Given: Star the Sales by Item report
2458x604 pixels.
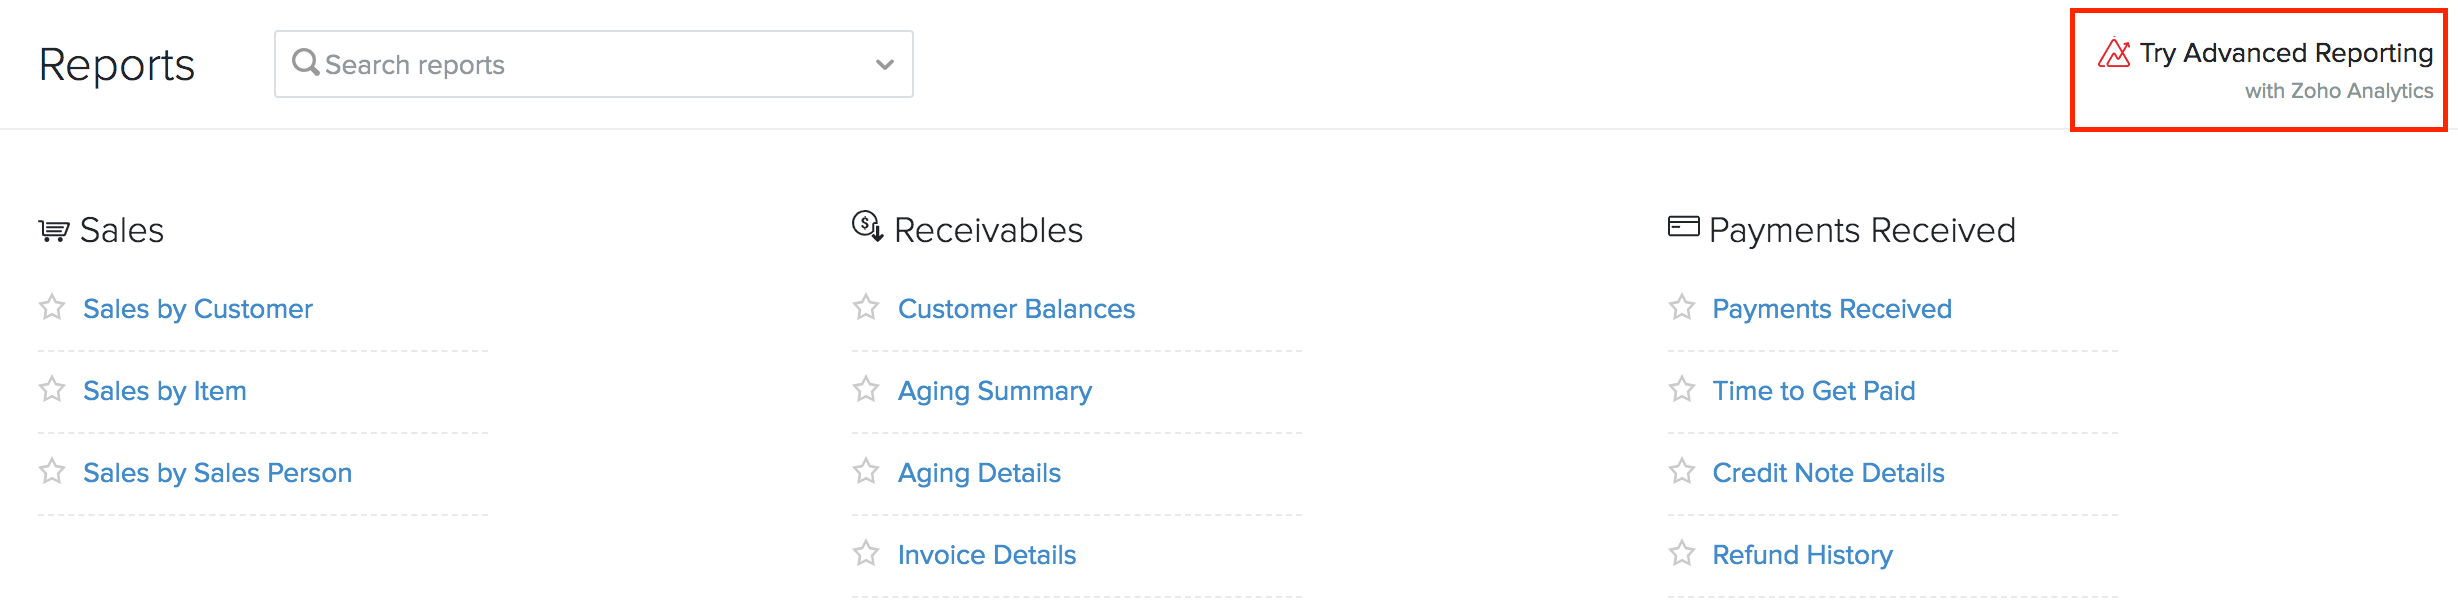Looking at the screenshot, I should pyautogui.click(x=52, y=389).
